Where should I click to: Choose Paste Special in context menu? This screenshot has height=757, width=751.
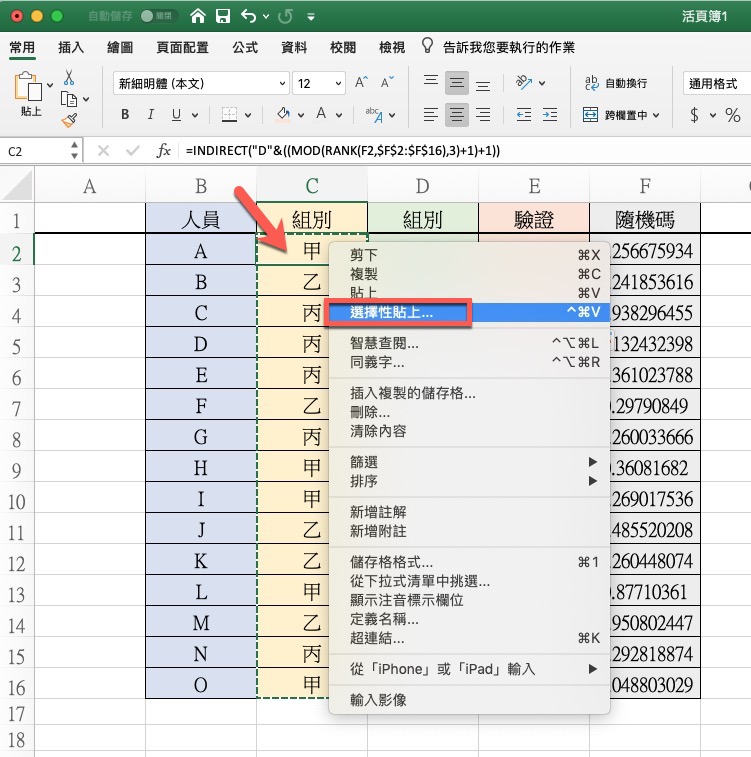point(392,313)
